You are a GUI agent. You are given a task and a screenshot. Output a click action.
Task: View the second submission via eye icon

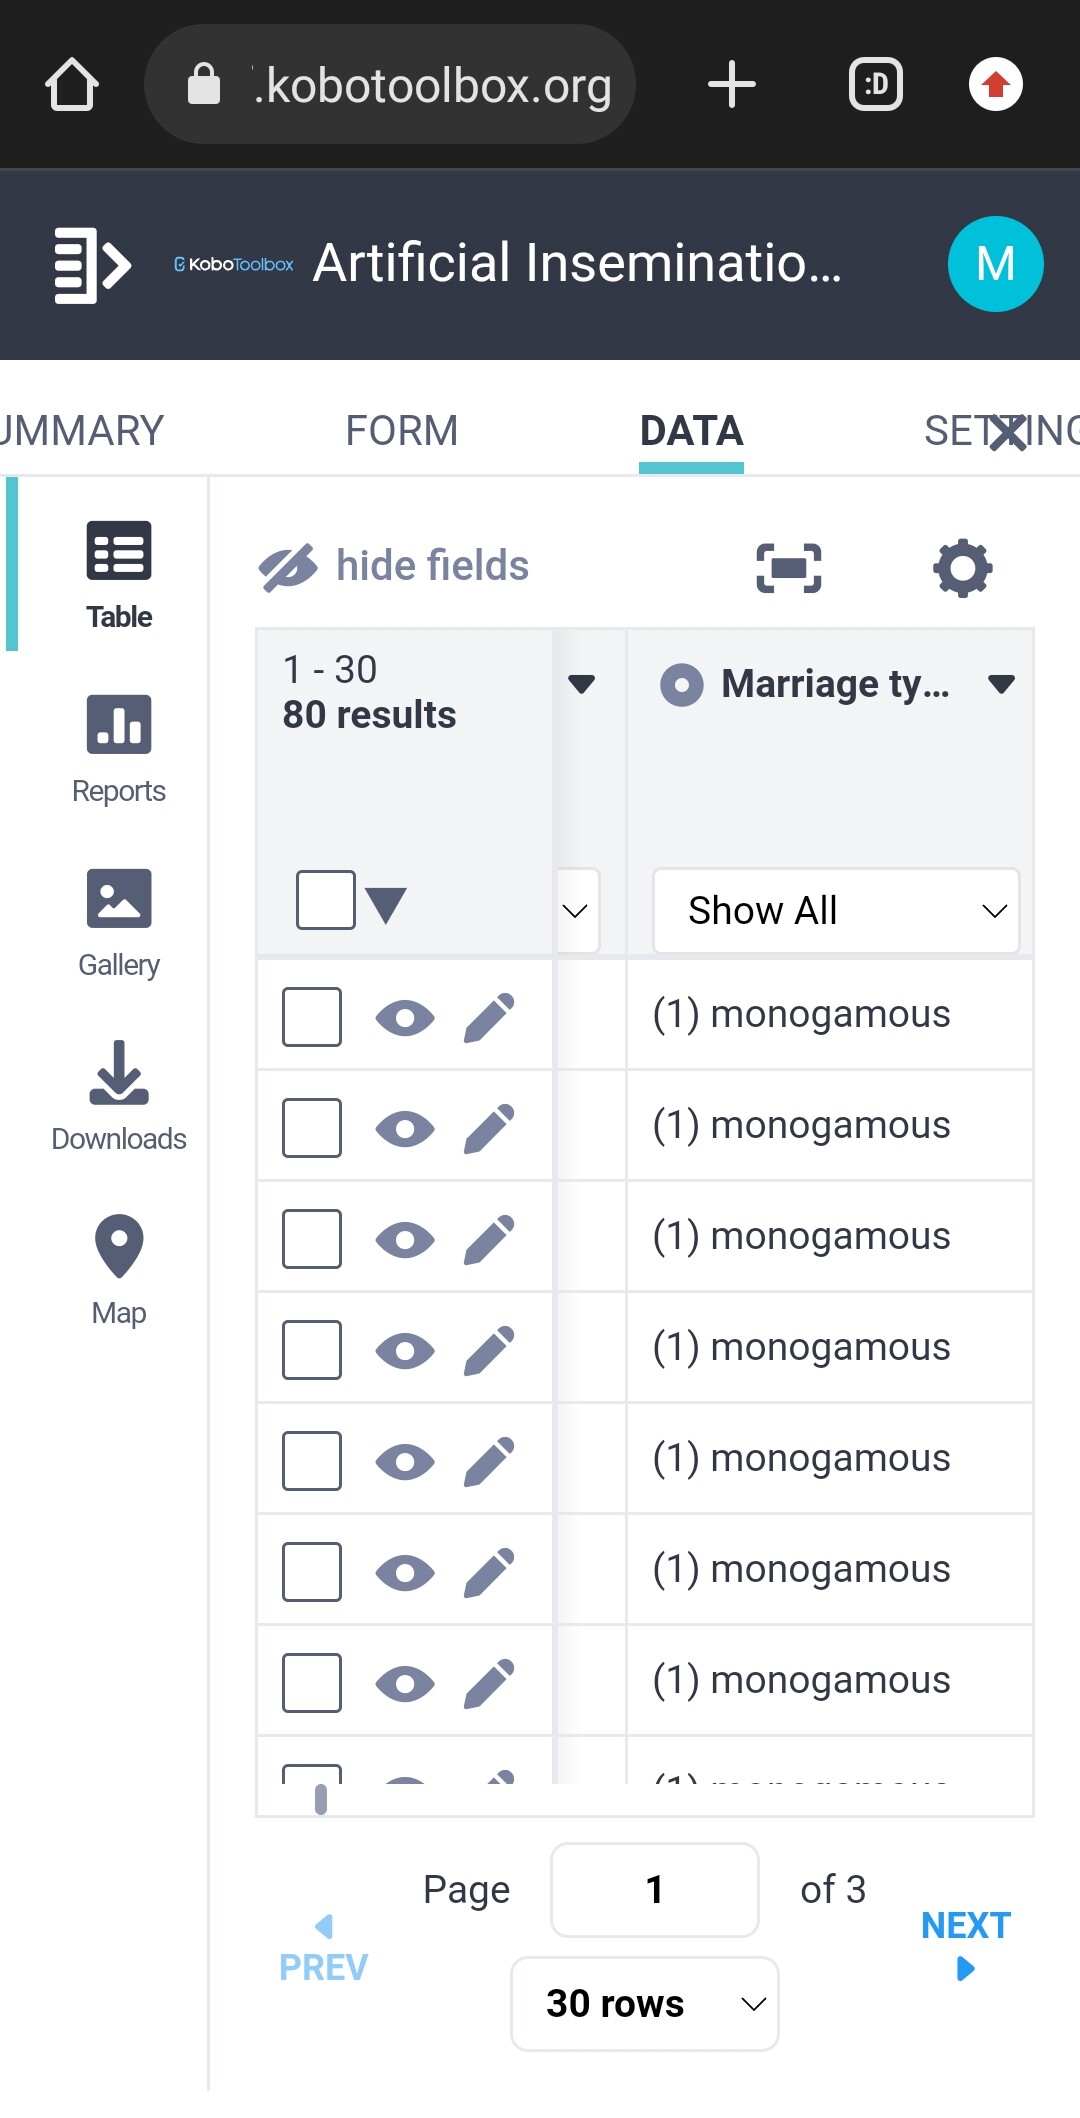tap(404, 1129)
